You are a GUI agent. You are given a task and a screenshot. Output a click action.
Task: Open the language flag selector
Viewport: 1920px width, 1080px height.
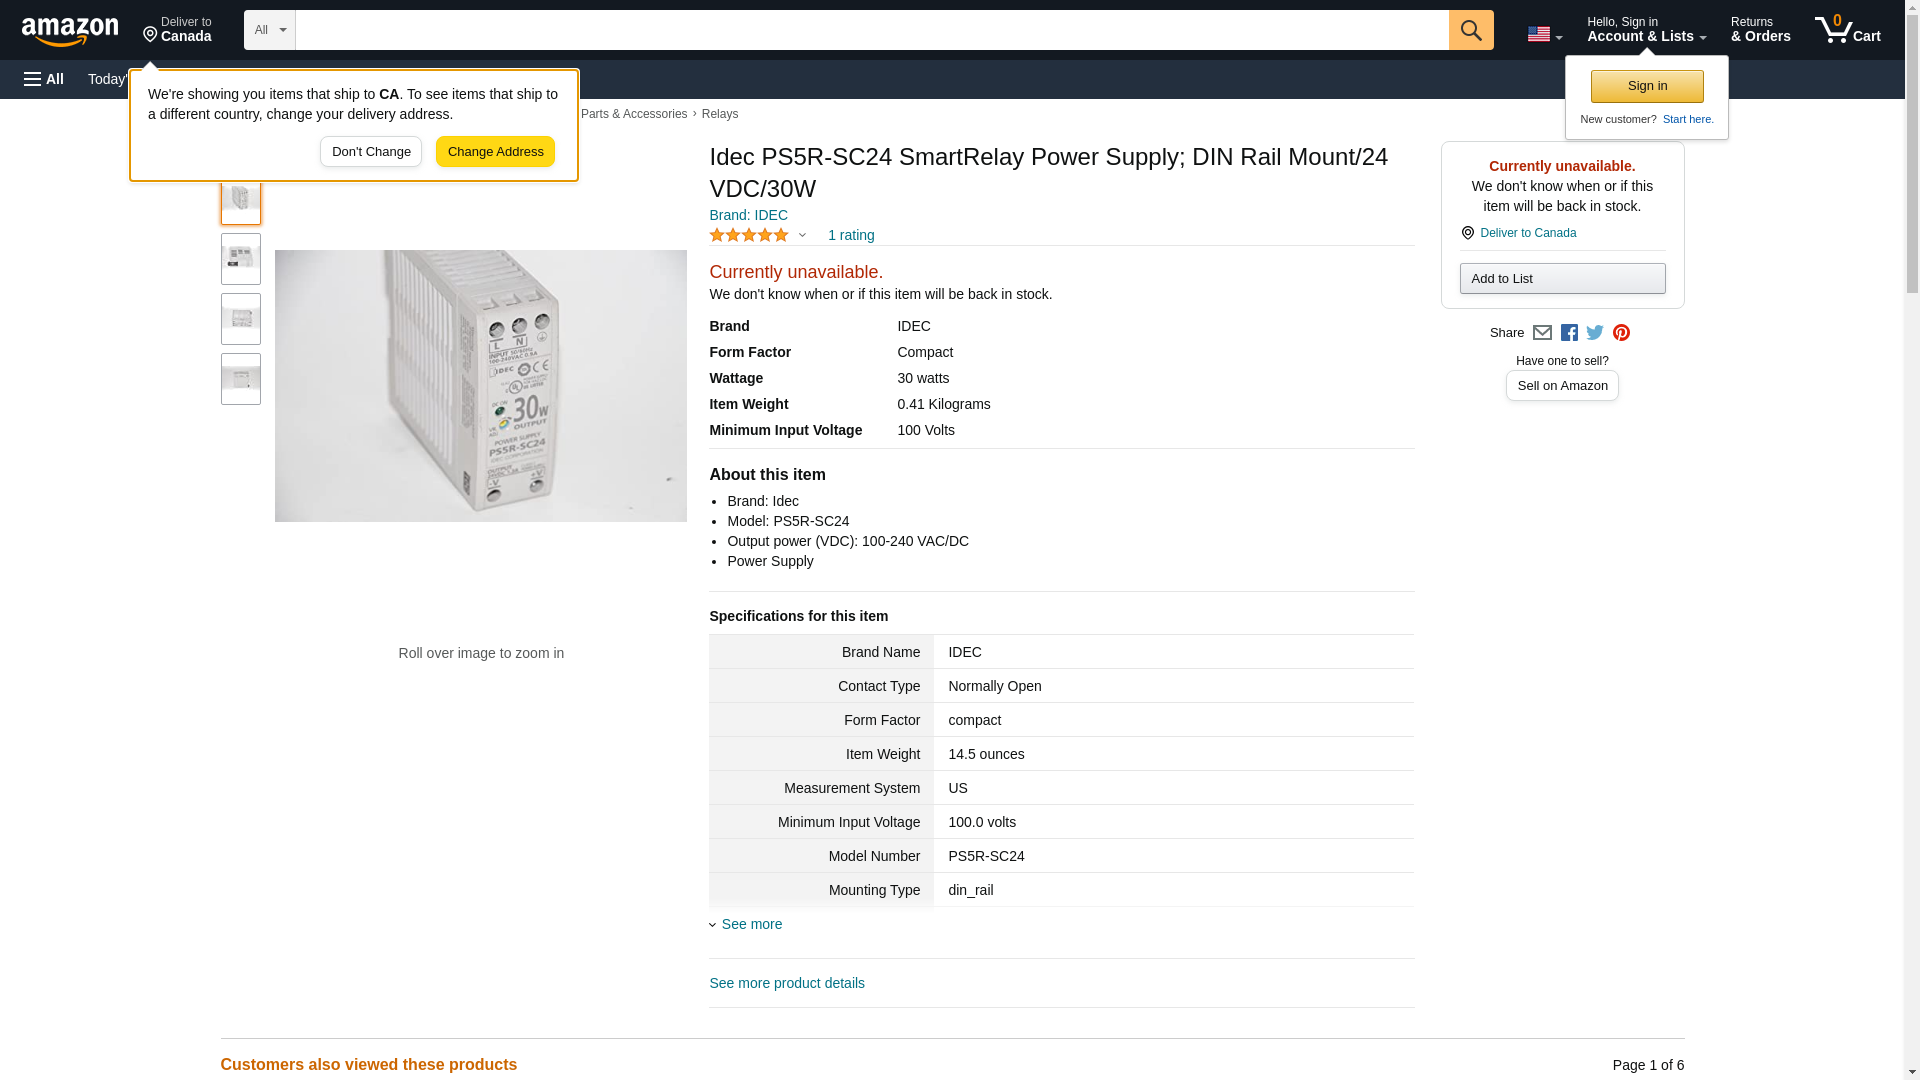[x=1544, y=34]
